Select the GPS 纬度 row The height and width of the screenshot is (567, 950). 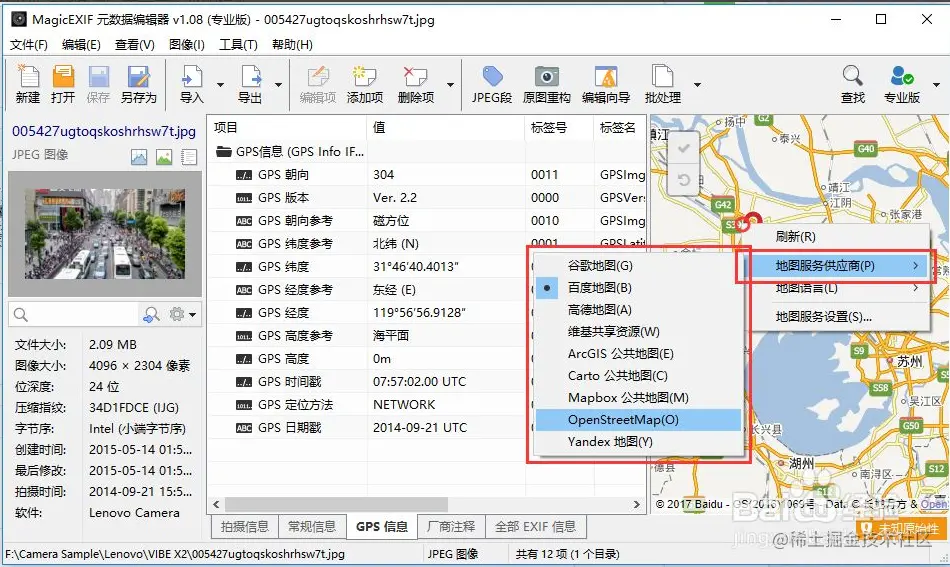point(427,267)
